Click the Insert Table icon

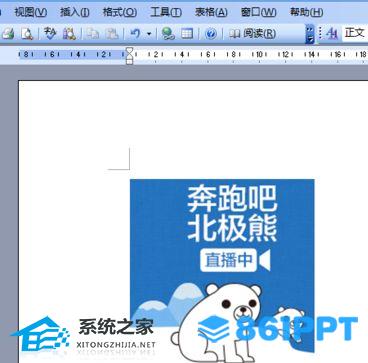tap(187, 34)
